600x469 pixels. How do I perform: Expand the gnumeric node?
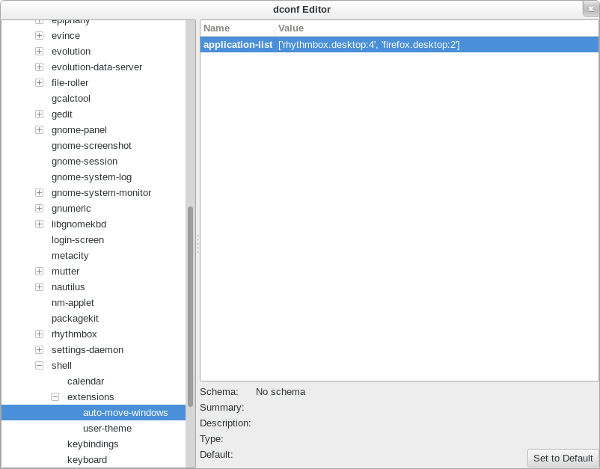39,208
